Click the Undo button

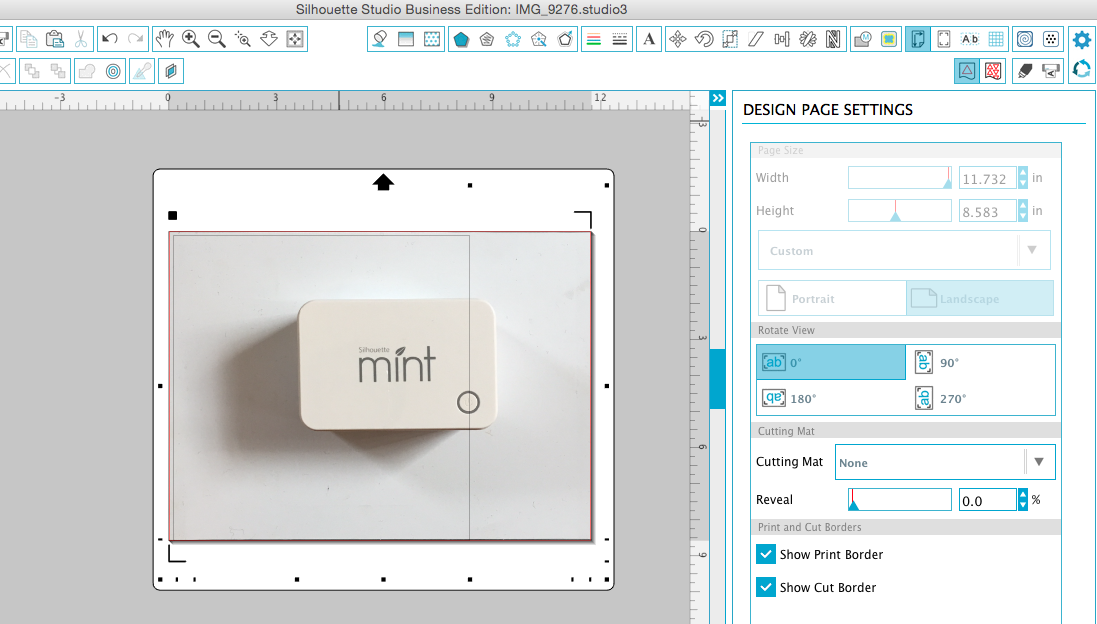[x=108, y=38]
